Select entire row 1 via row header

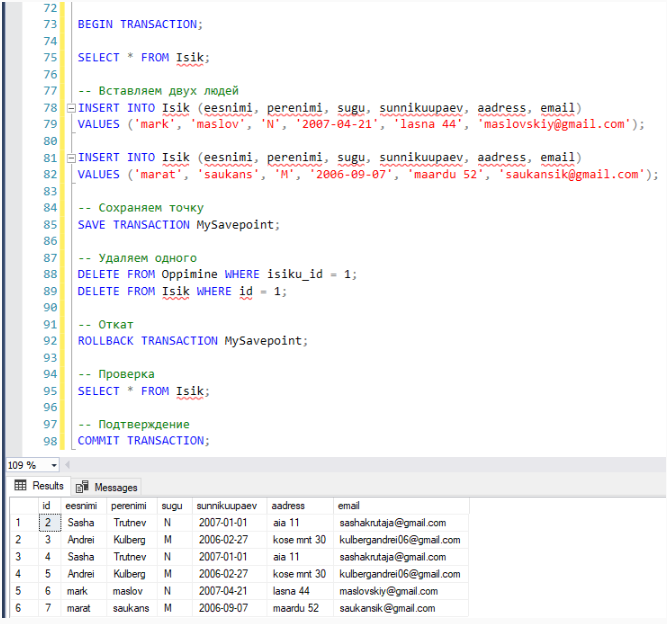(16, 523)
